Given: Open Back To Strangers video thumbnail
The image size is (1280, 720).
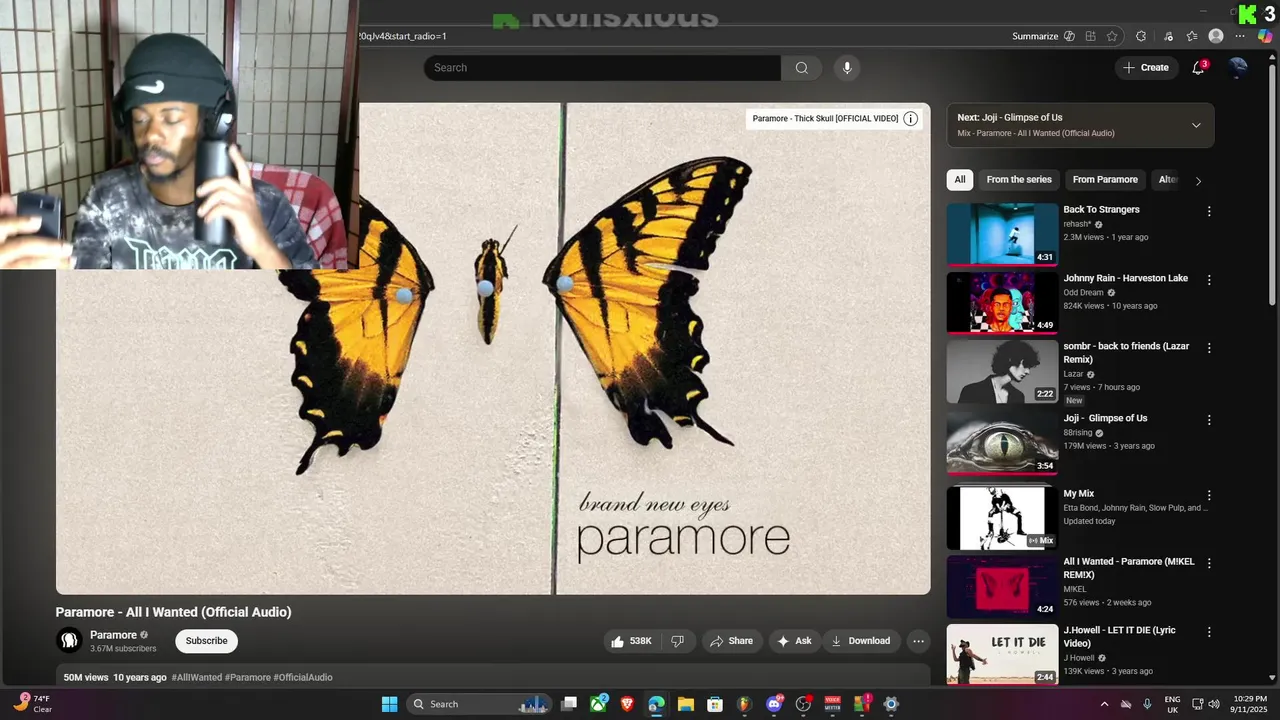Looking at the screenshot, I should click(x=1002, y=234).
